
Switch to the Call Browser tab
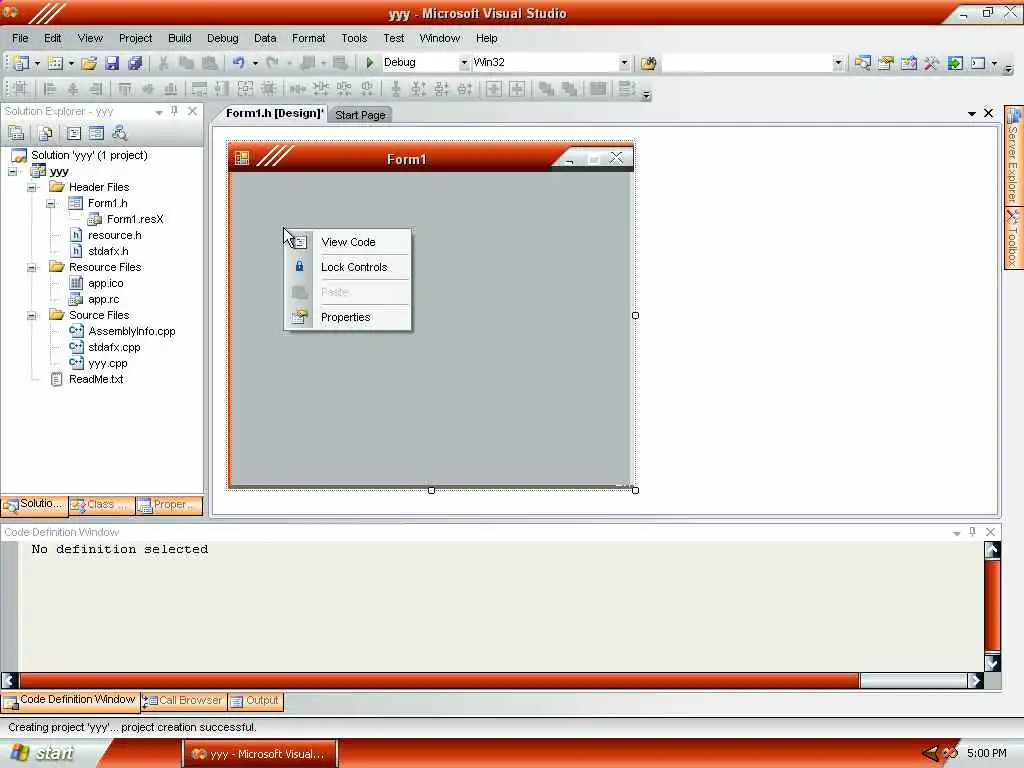click(x=184, y=701)
